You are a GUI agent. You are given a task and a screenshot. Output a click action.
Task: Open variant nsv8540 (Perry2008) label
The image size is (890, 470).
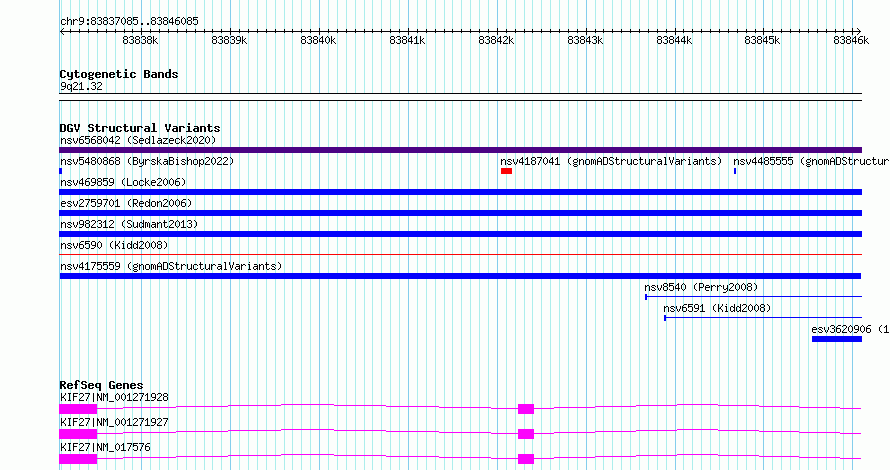(x=701, y=287)
